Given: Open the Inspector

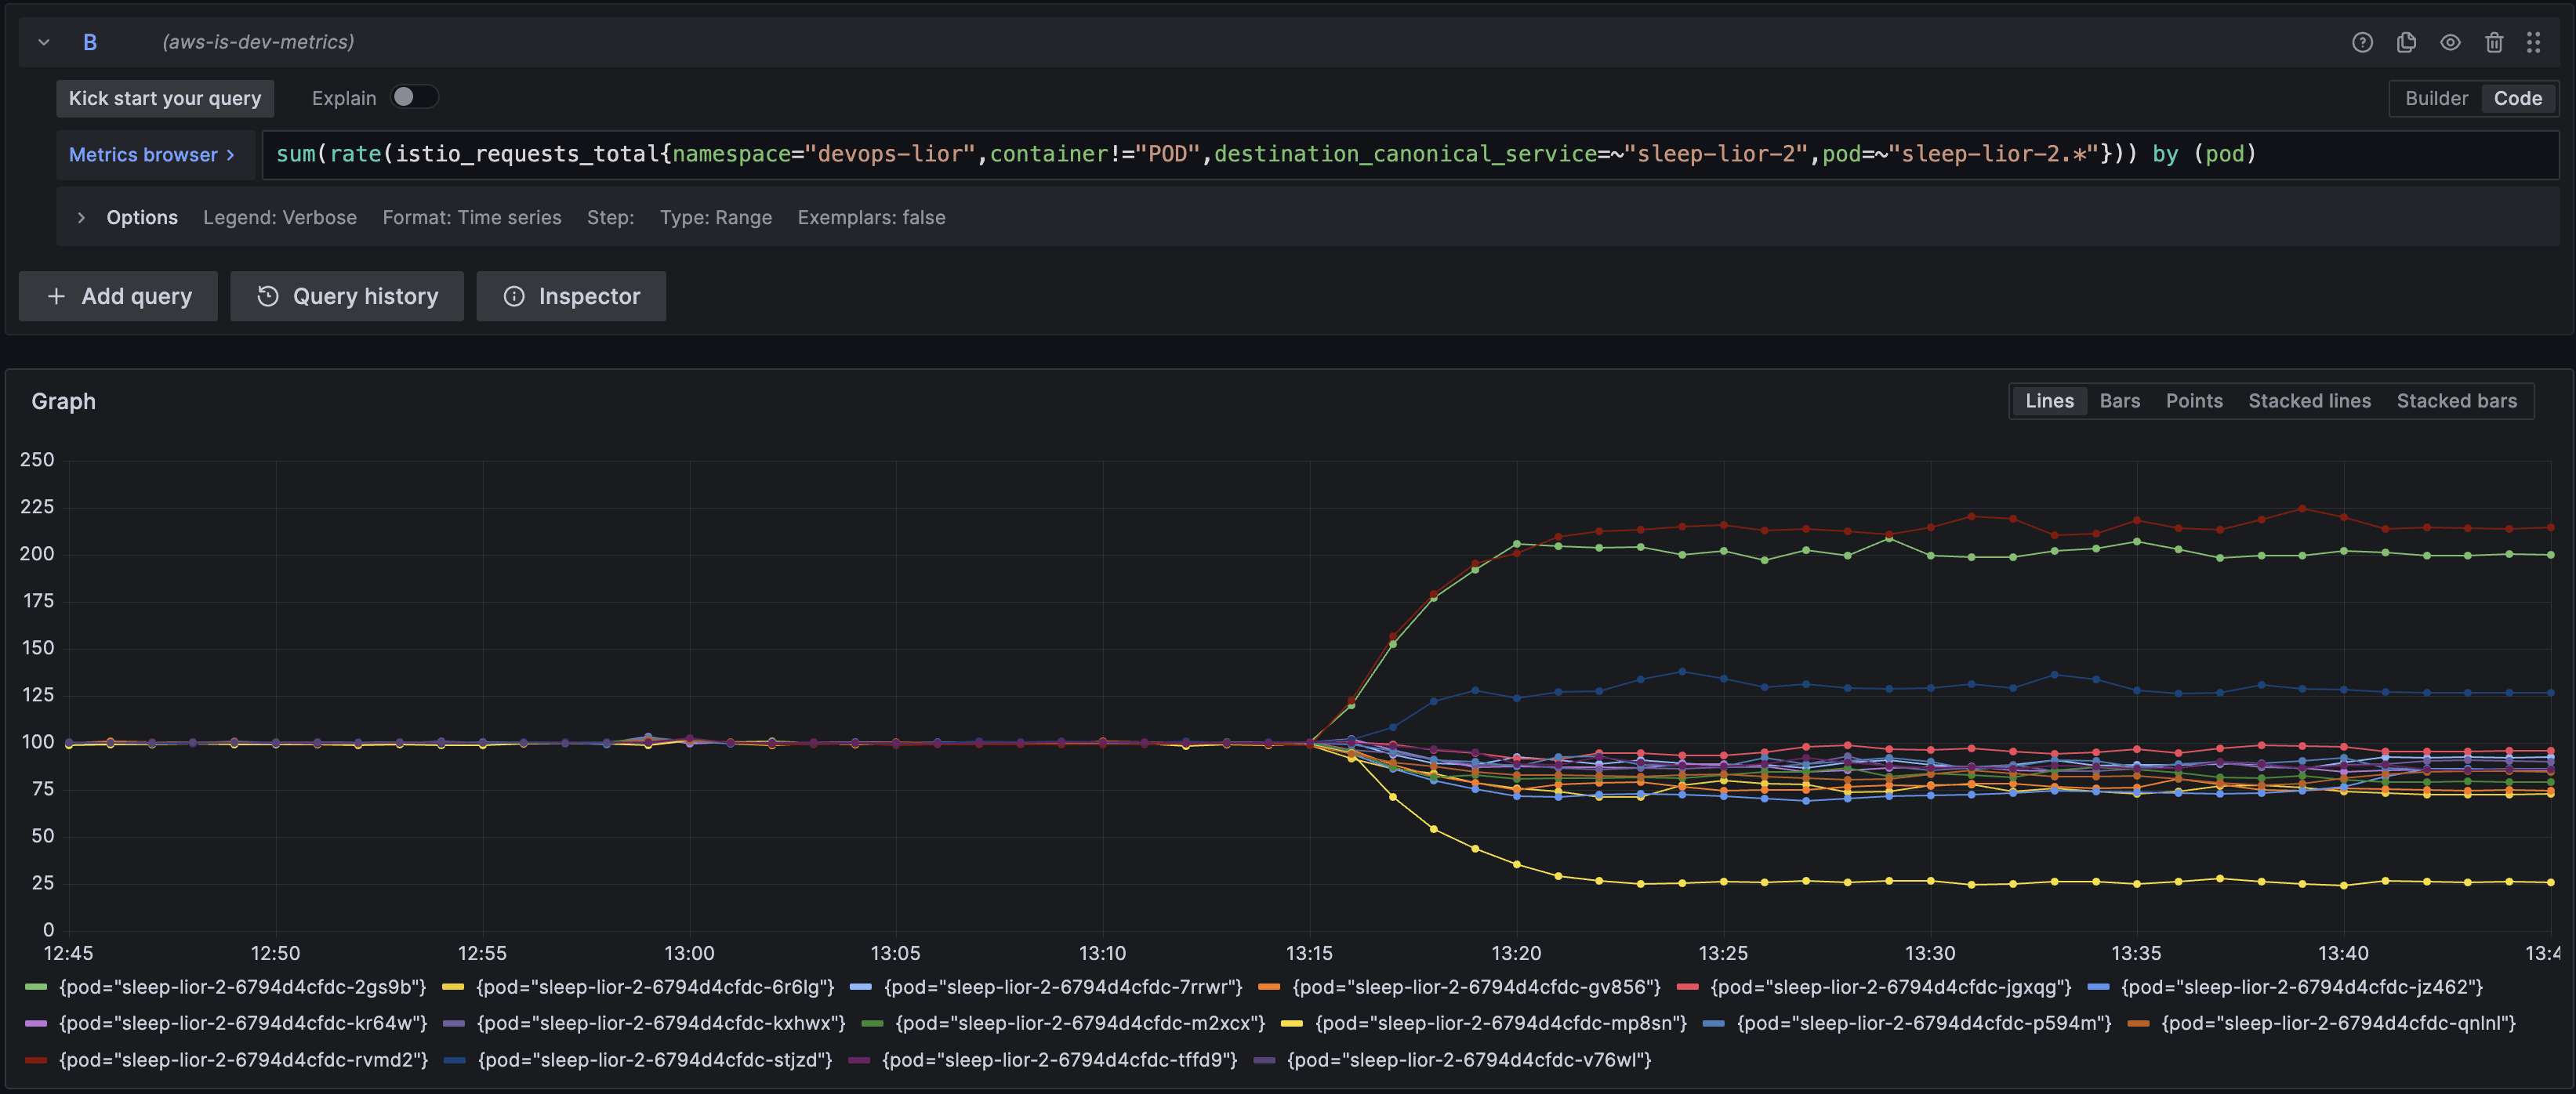Looking at the screenshot, I should click(571, 296).
